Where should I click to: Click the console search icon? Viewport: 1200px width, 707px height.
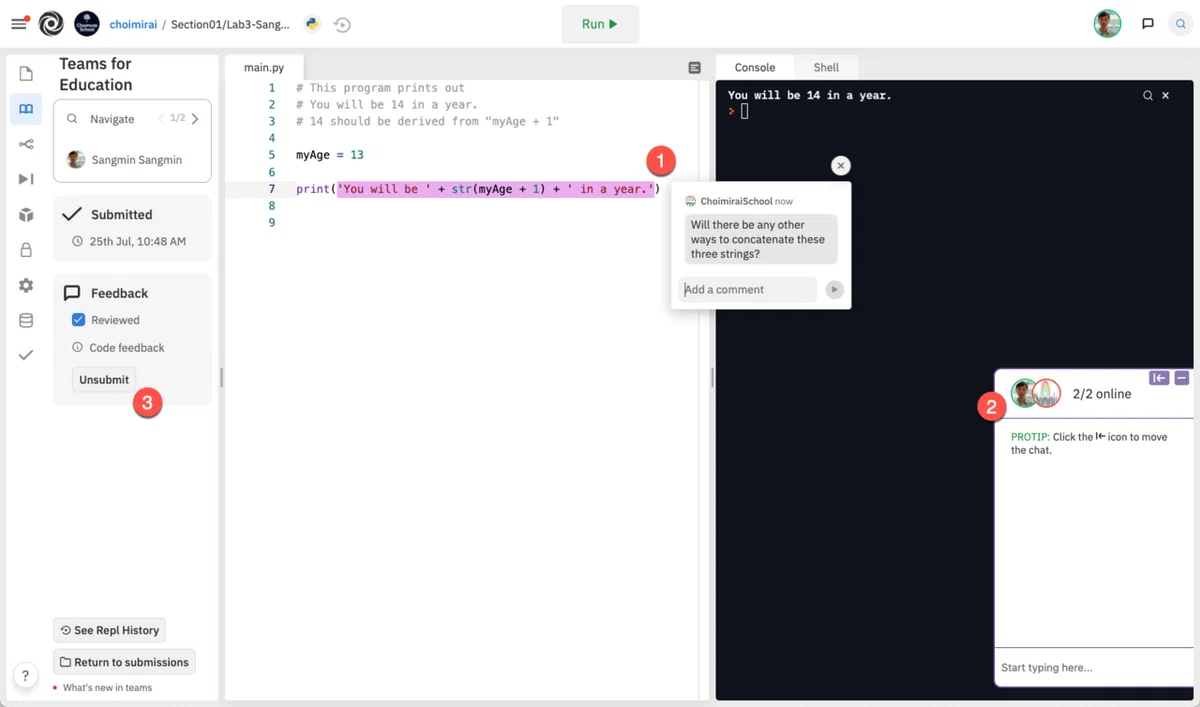point(1148,96)
